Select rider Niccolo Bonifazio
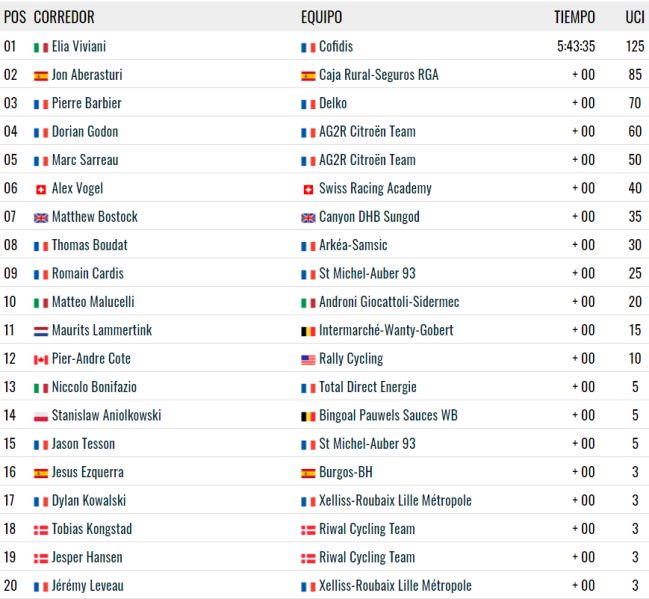This screenshot has height=599, width=649. pos(94,387)
